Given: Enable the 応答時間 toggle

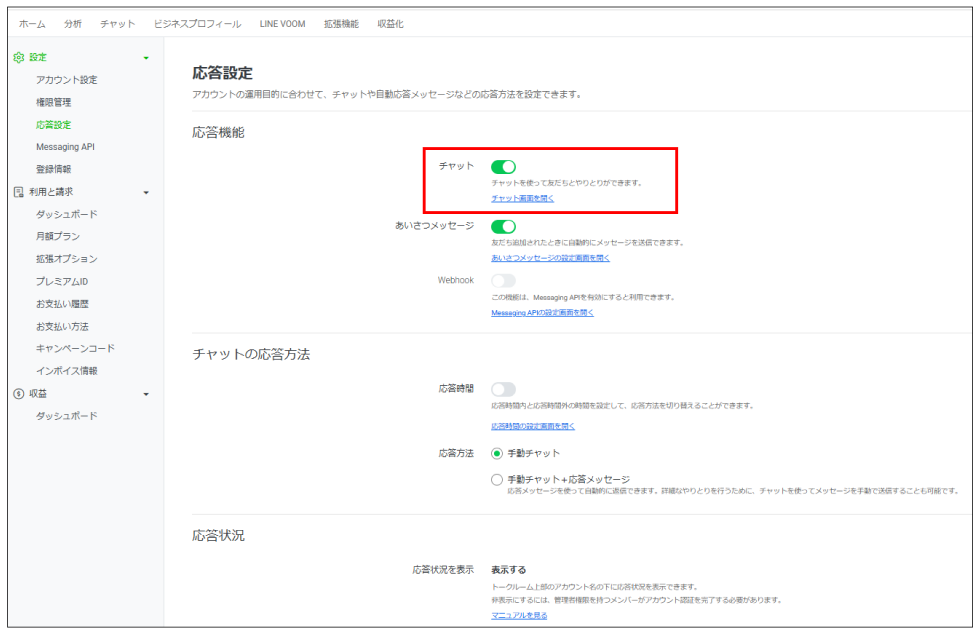Looking at the screenshot, I should tap(503, 389).
